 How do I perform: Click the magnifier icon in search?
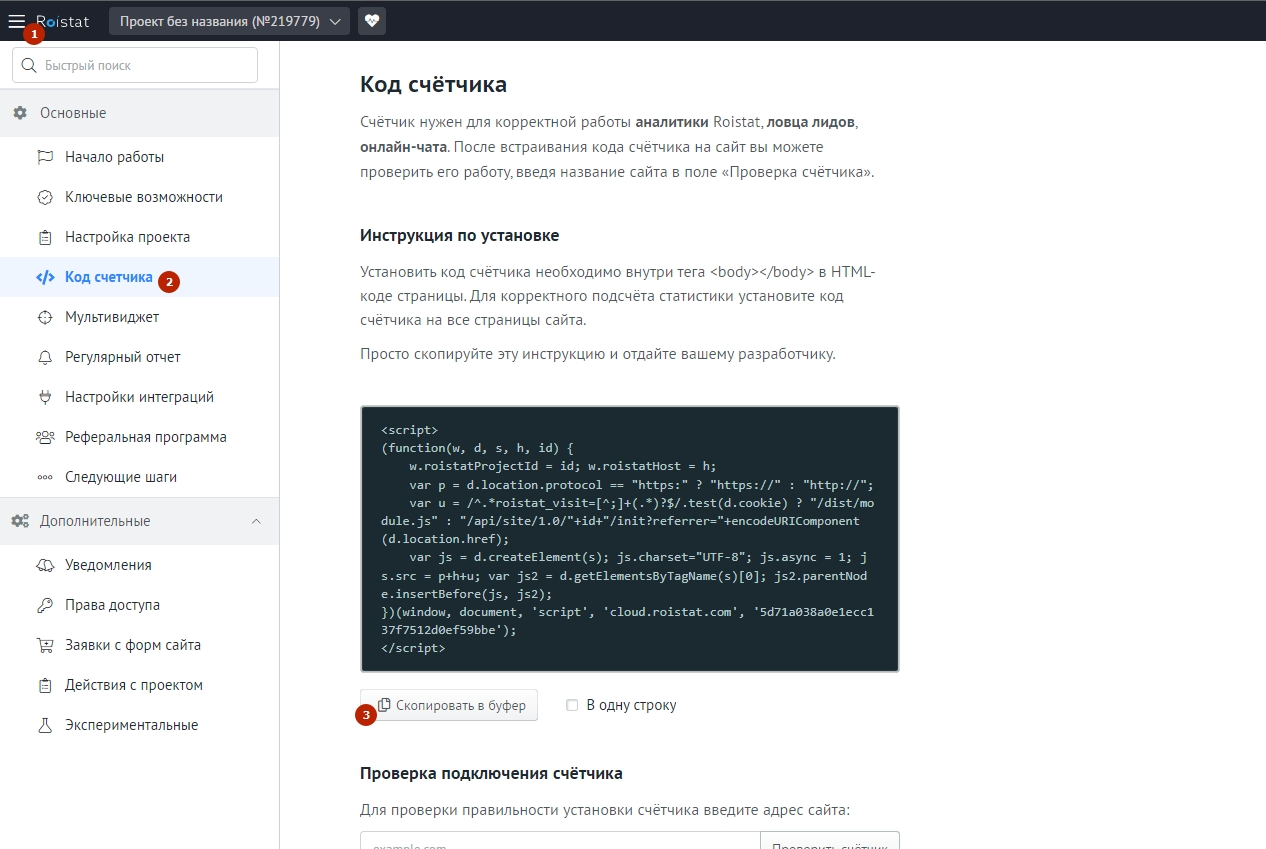pyautogui.click(x=28, y=65)
